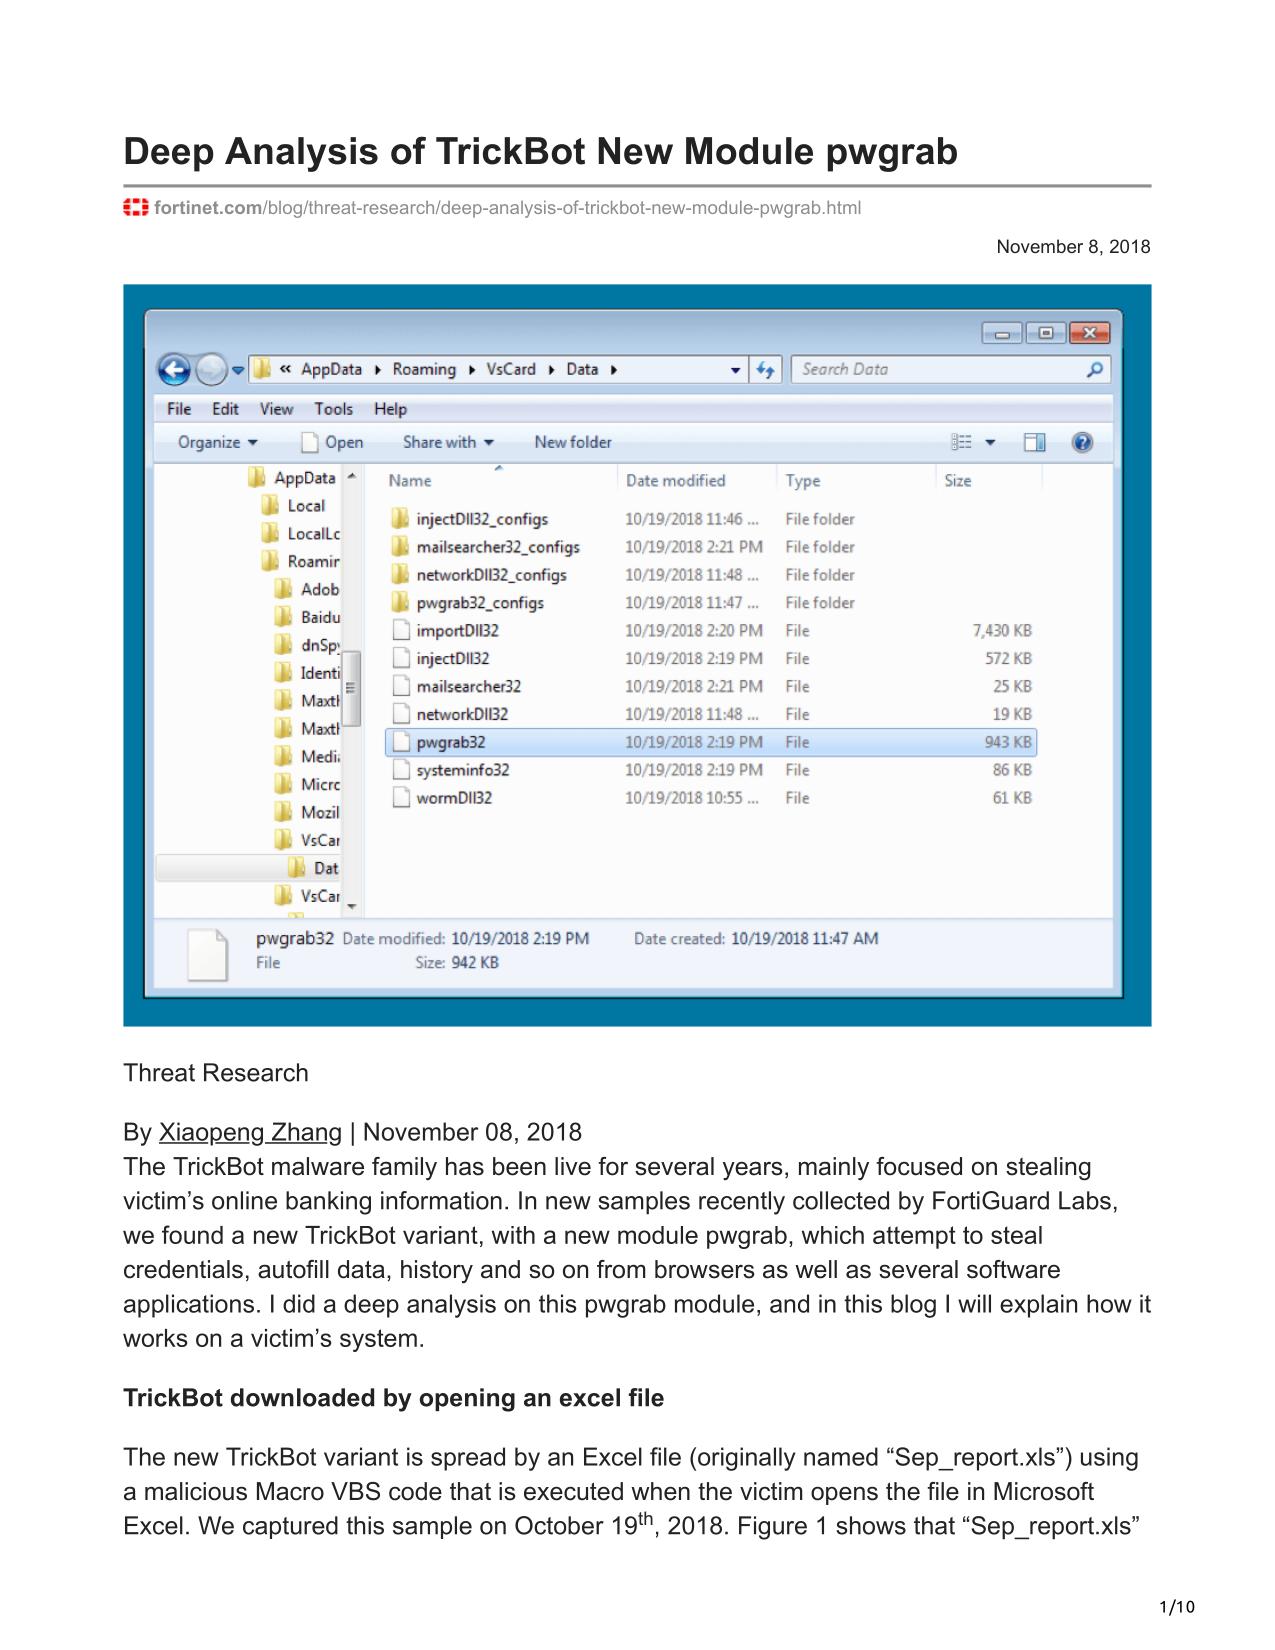Click the Back navigation arrow in Explorer

(x=175, y=371)
